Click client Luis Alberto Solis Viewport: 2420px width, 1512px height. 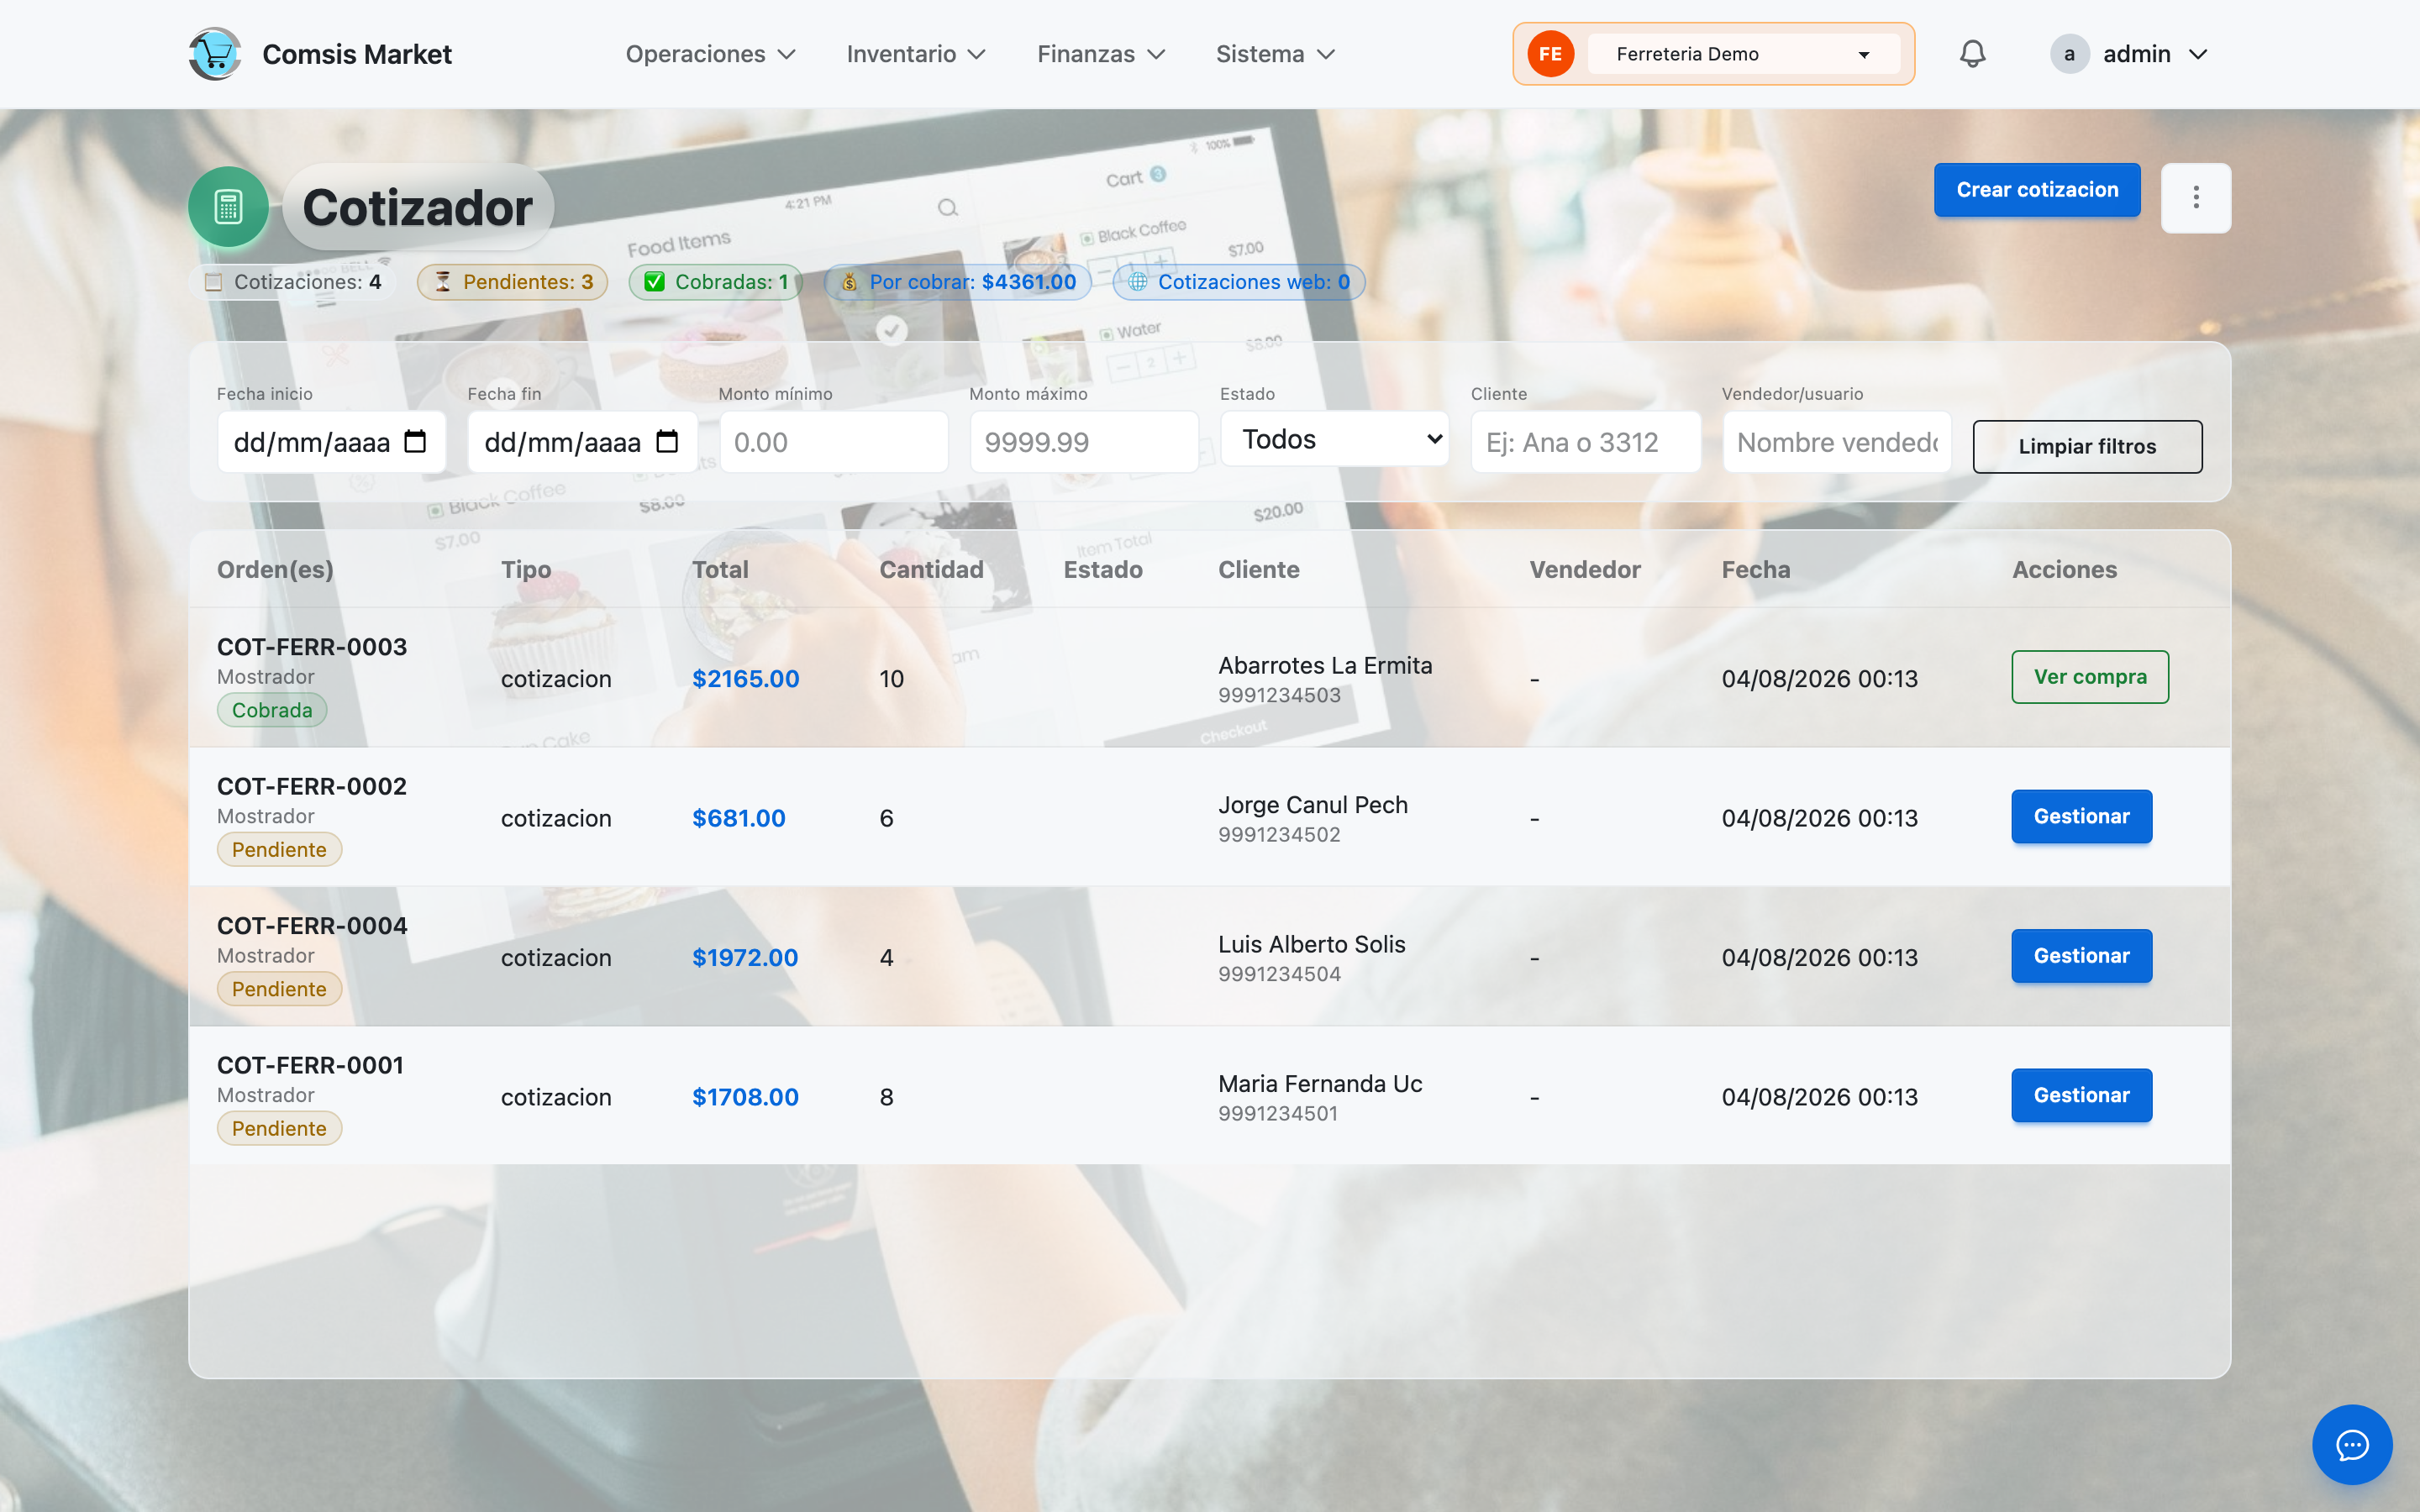click(1312, 945)
